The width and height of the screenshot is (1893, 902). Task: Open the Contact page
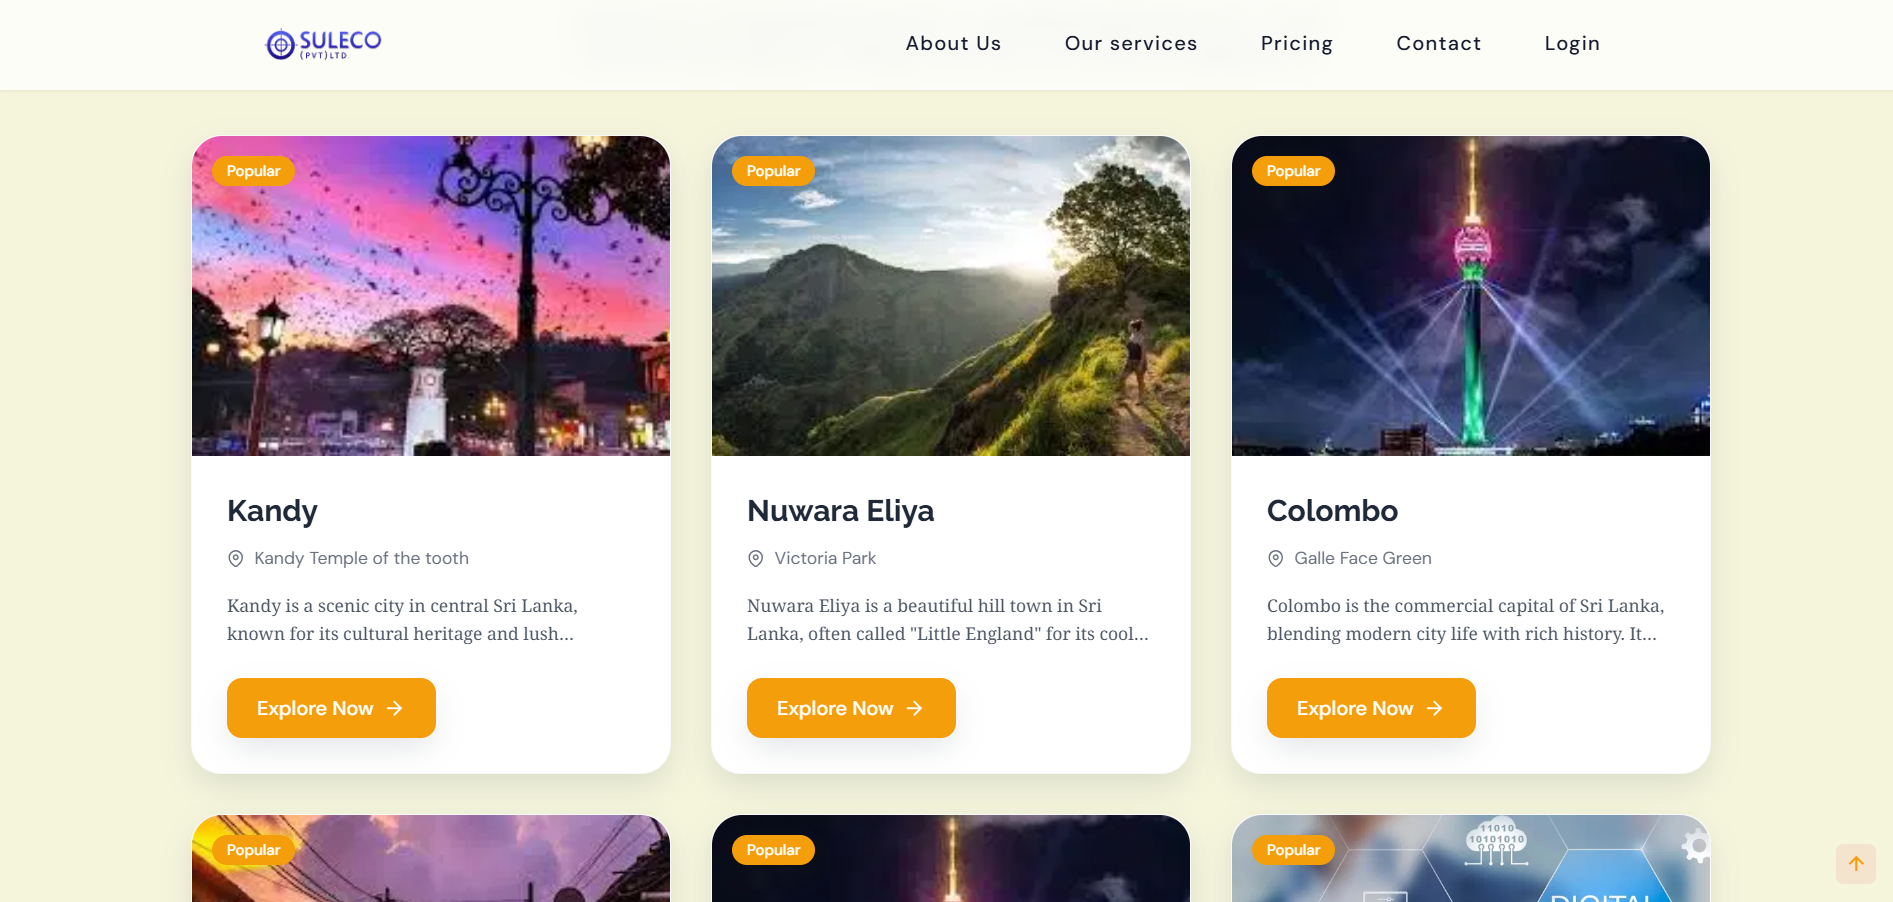click(1438, 43)
